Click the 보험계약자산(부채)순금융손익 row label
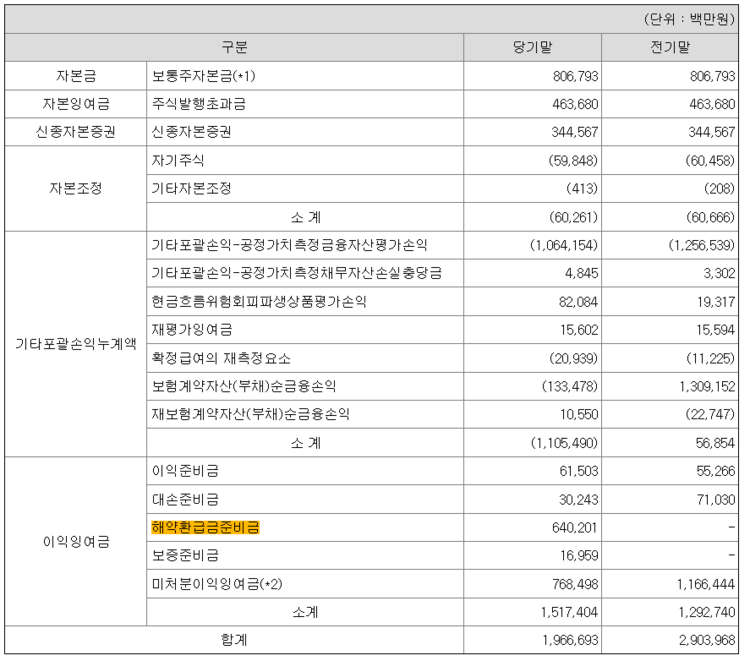 243,386
